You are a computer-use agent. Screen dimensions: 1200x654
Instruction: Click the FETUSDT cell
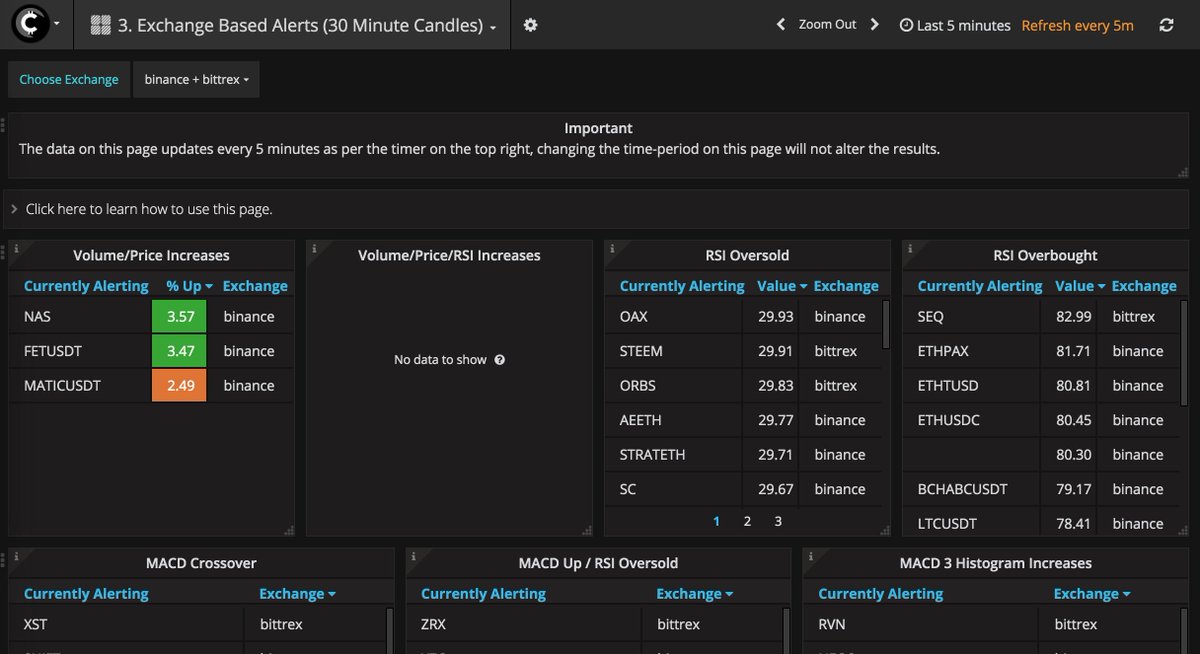pos(81,351)
